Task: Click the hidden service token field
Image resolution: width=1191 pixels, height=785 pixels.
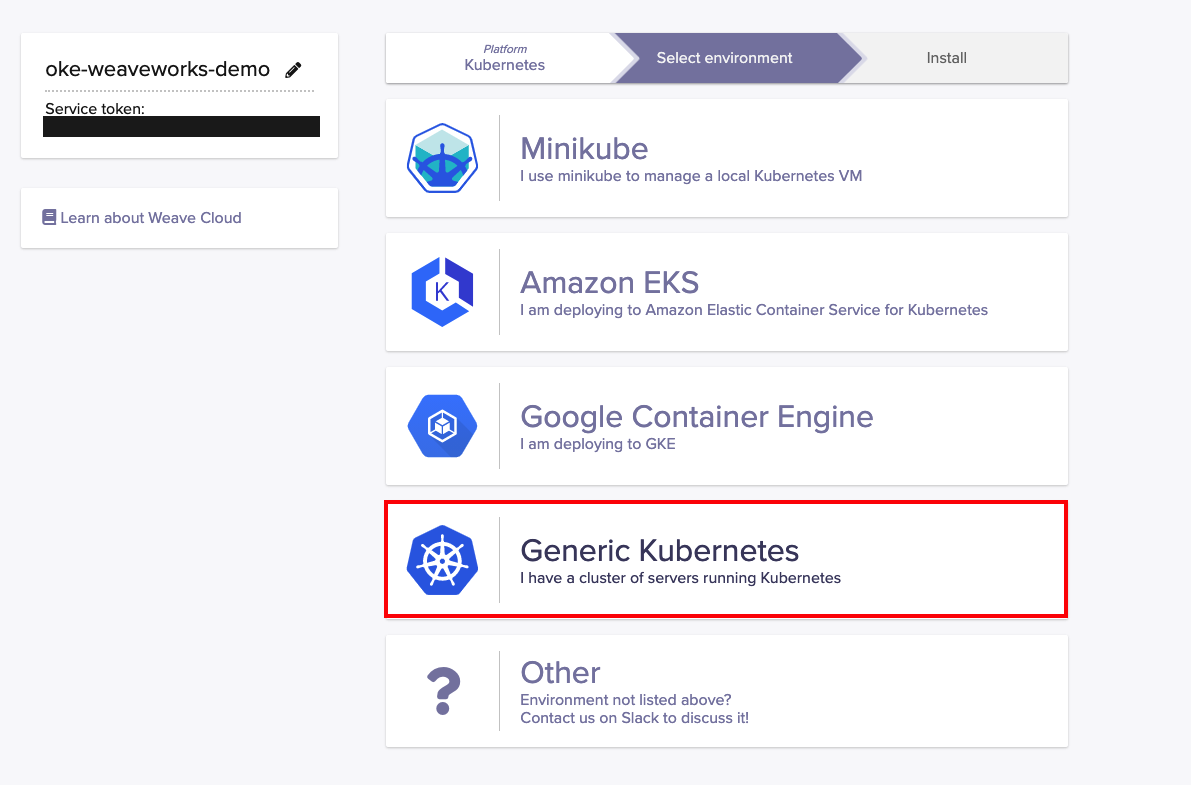Action: (x=181, y=126)
